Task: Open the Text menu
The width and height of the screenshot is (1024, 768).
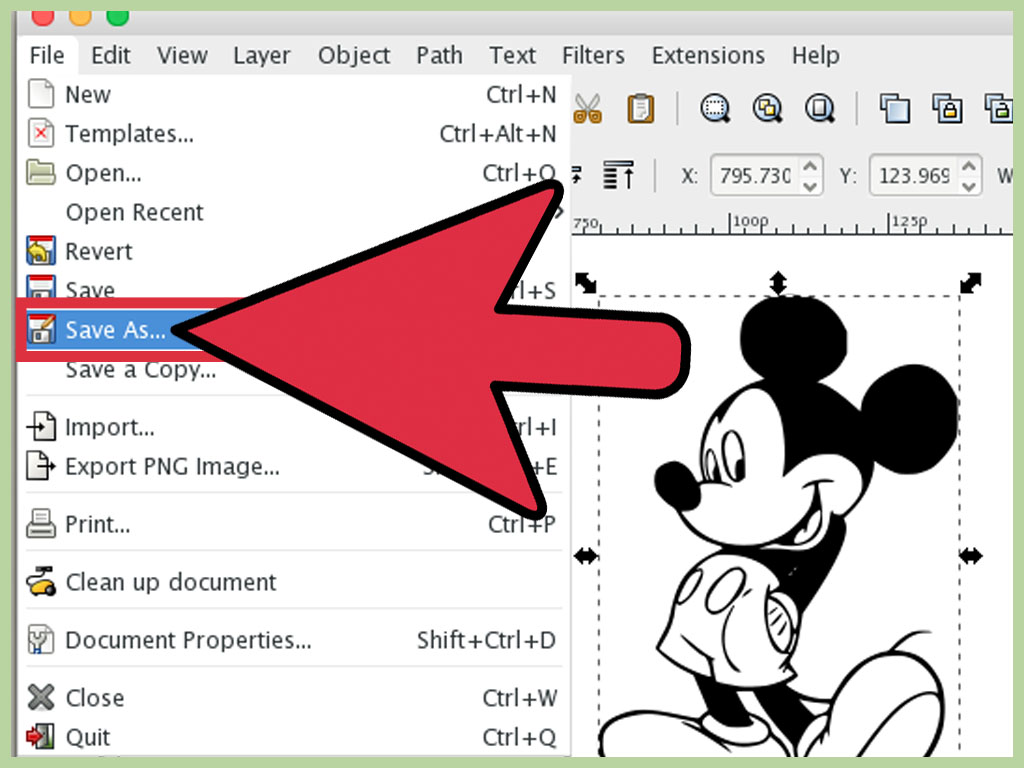Action: point(513,56)
